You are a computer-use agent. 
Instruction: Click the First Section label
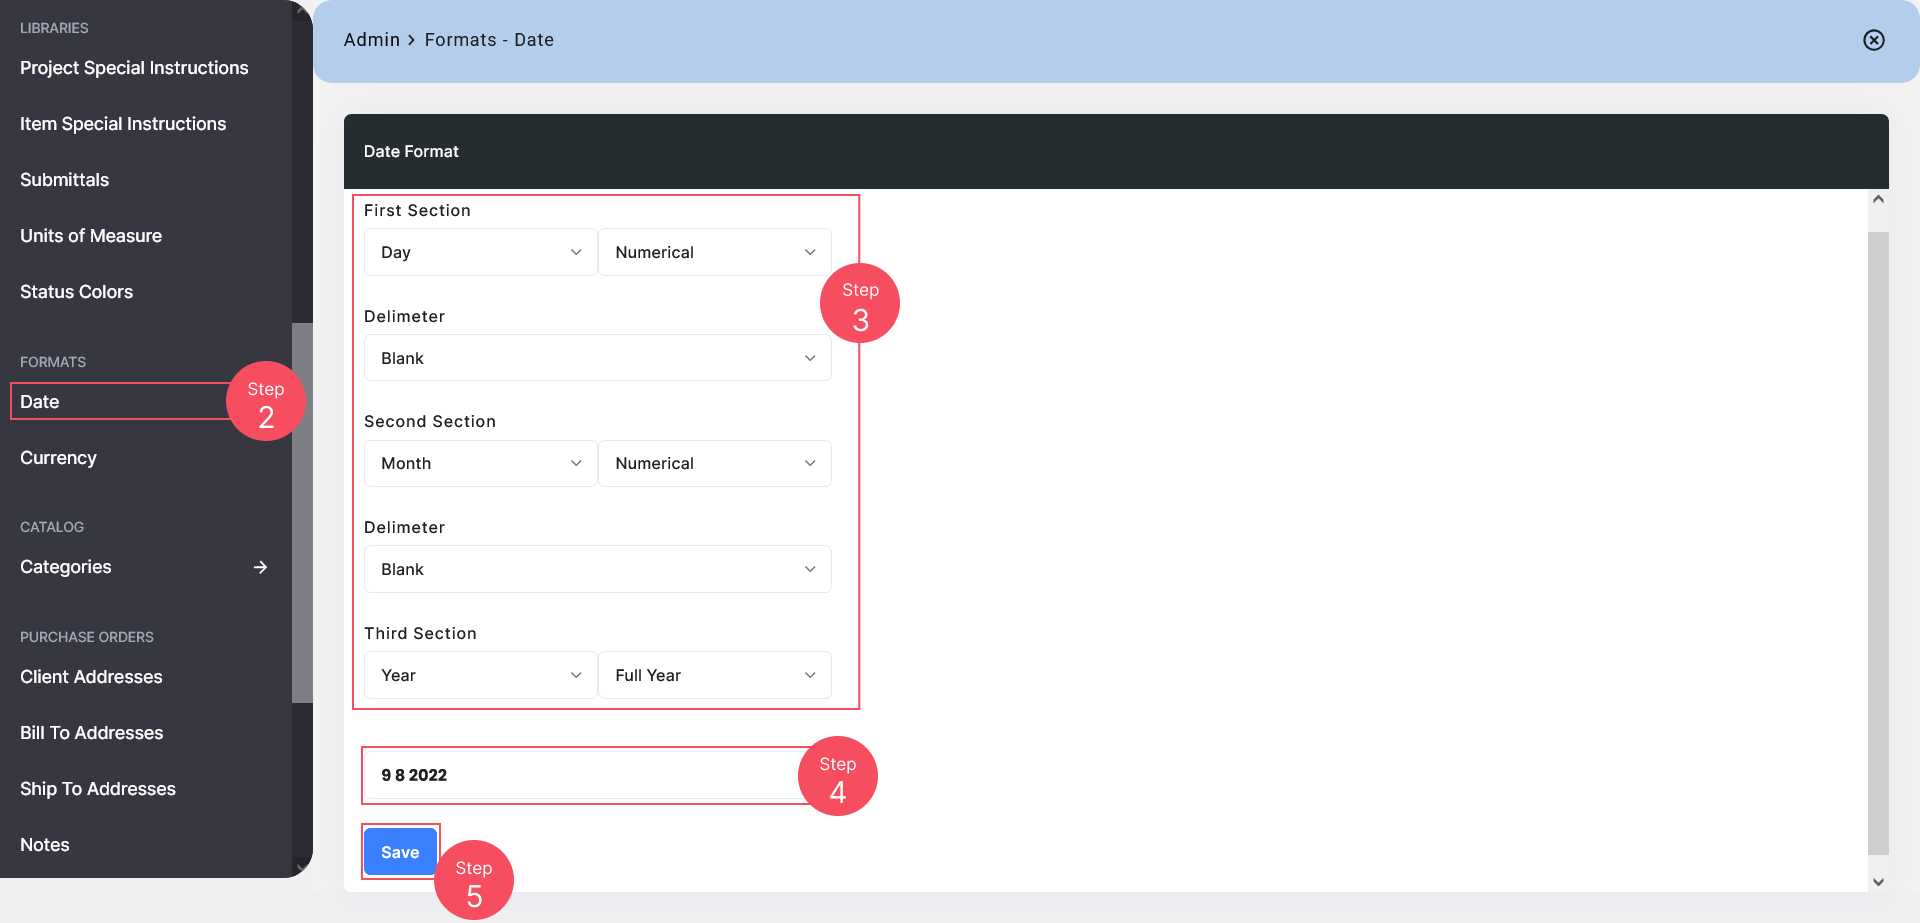(417, 210)
